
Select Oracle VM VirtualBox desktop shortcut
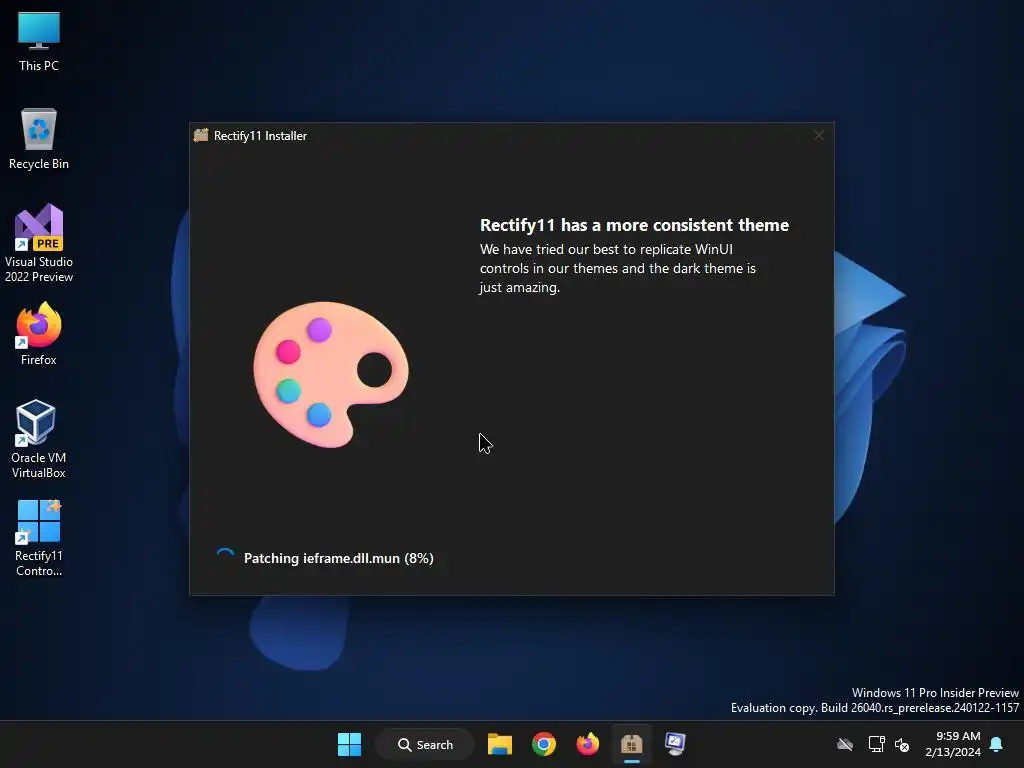(x=39, y=439)
